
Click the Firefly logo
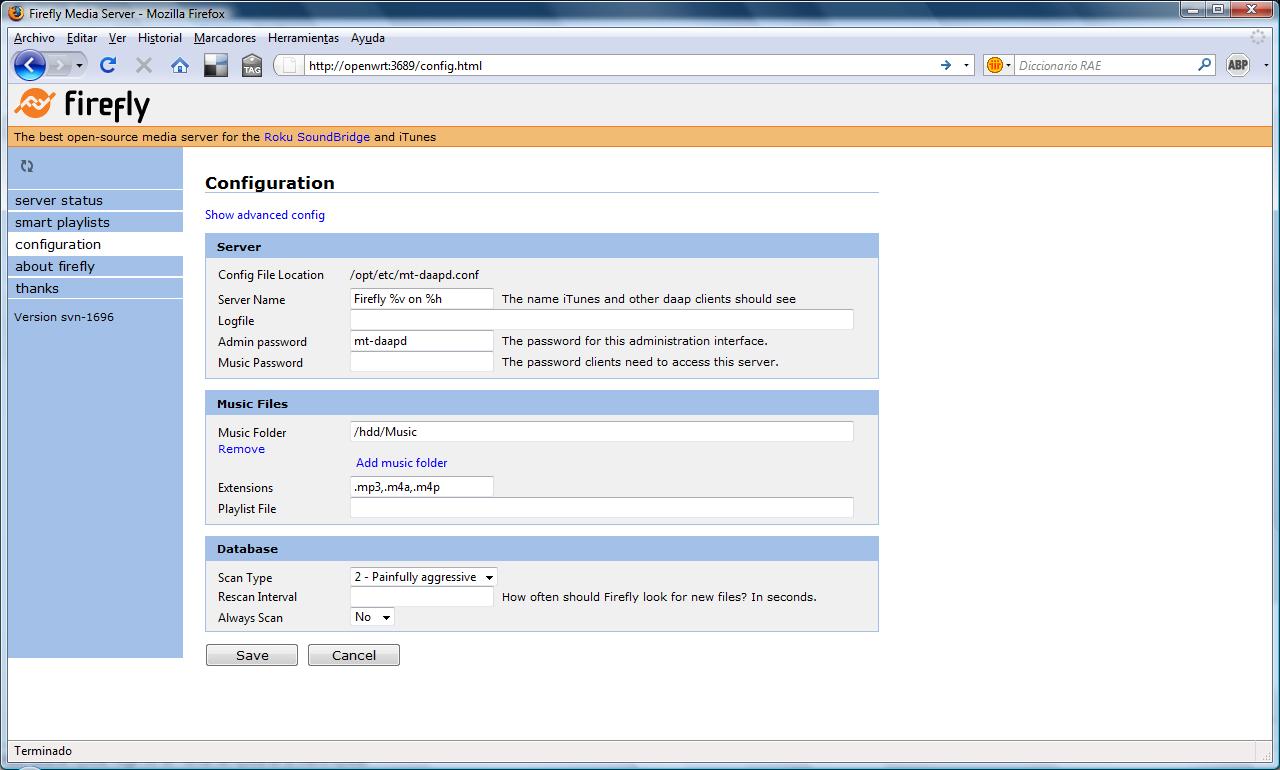(82, 104)
